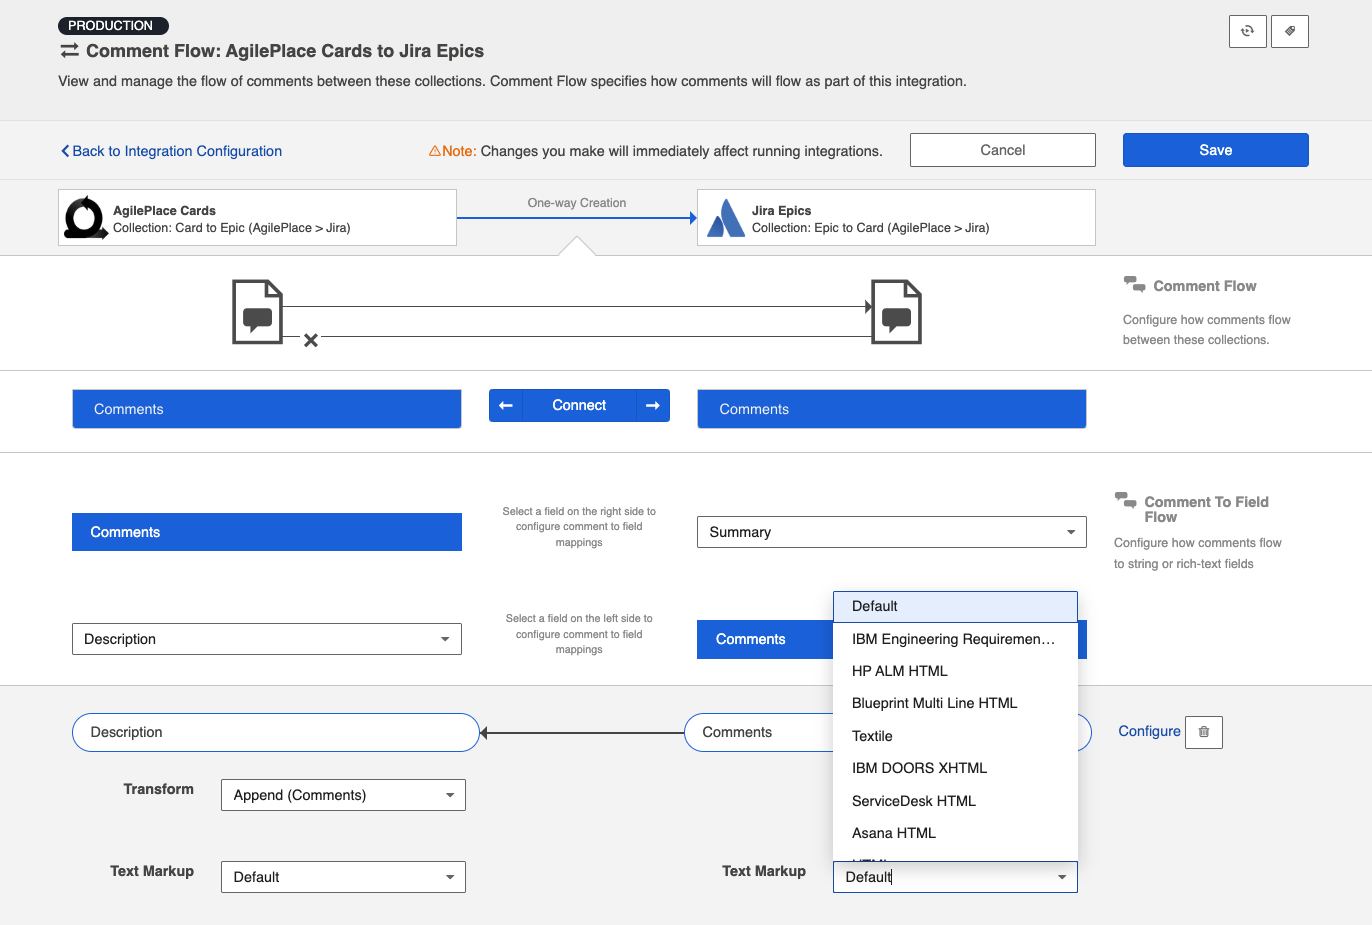
Task: Click the speech bubbles icon beside Comment To Field Flow
Action: [x=1125, y=500]
